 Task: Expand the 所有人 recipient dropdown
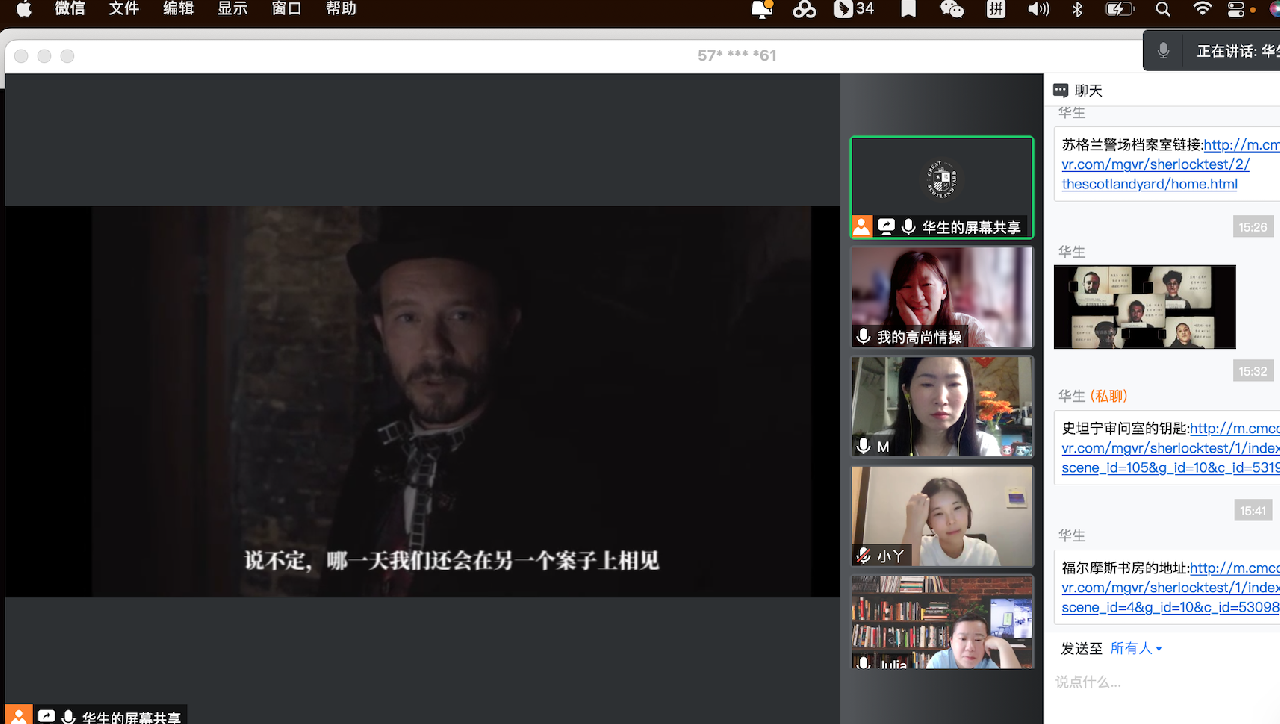(1137, 648)
